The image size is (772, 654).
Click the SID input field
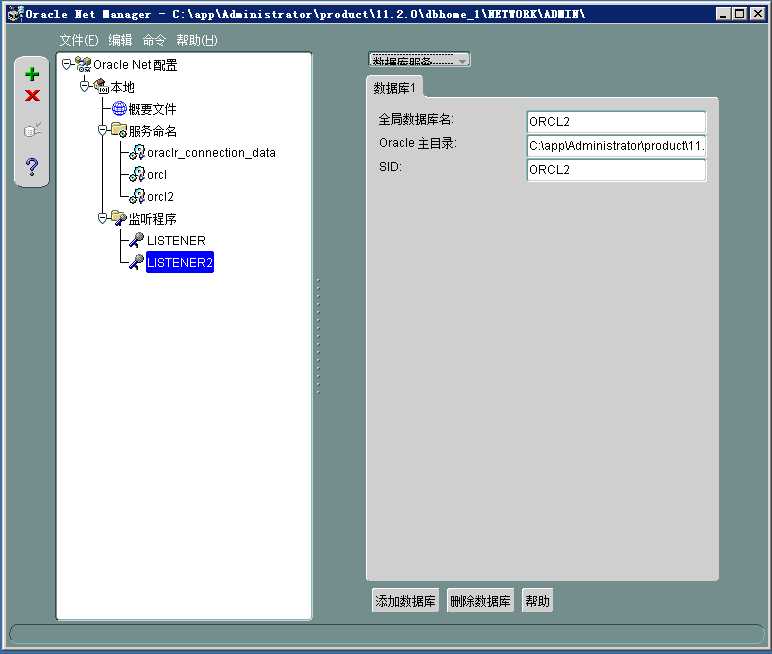[x=616, y=170]
